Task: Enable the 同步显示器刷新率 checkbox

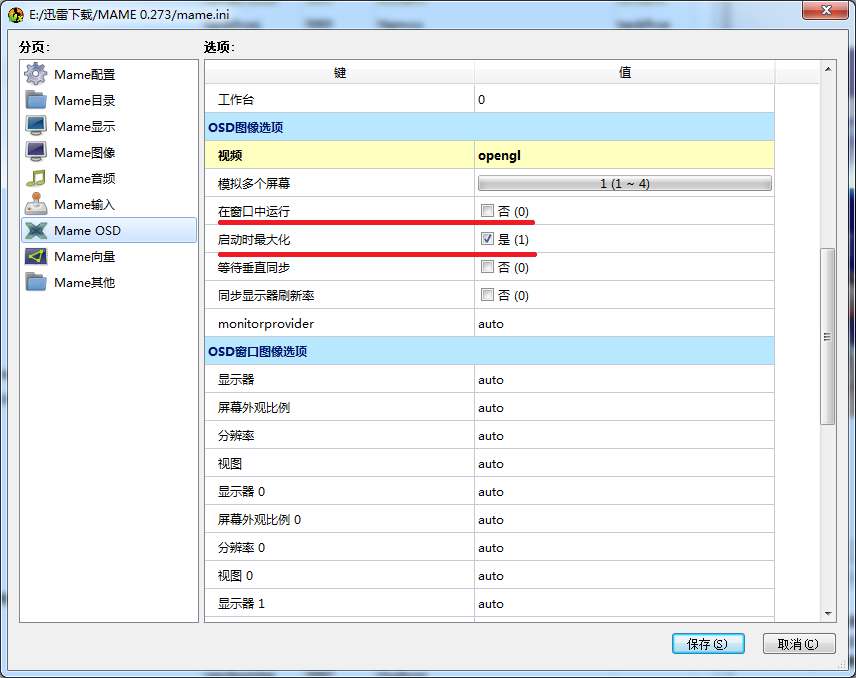Action: tap(487, 296)
